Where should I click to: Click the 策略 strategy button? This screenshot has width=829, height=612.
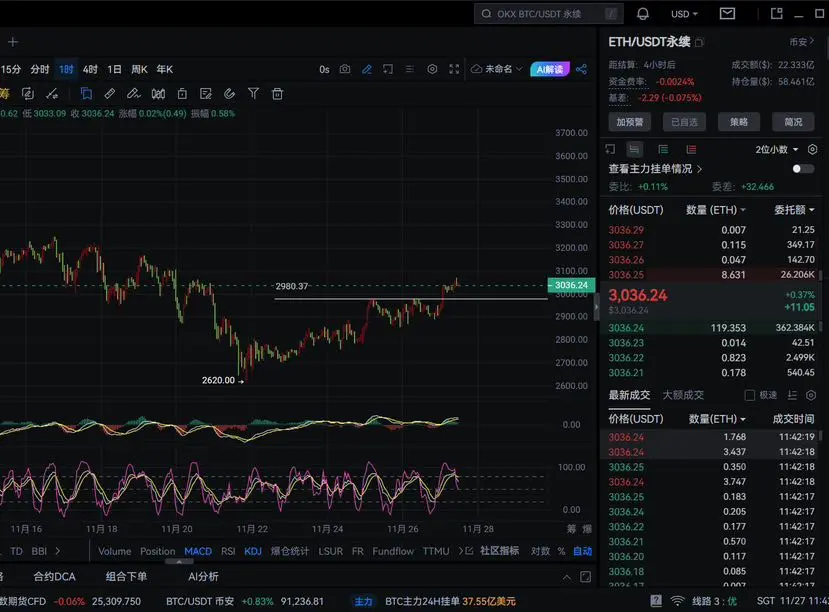point(739,122)
